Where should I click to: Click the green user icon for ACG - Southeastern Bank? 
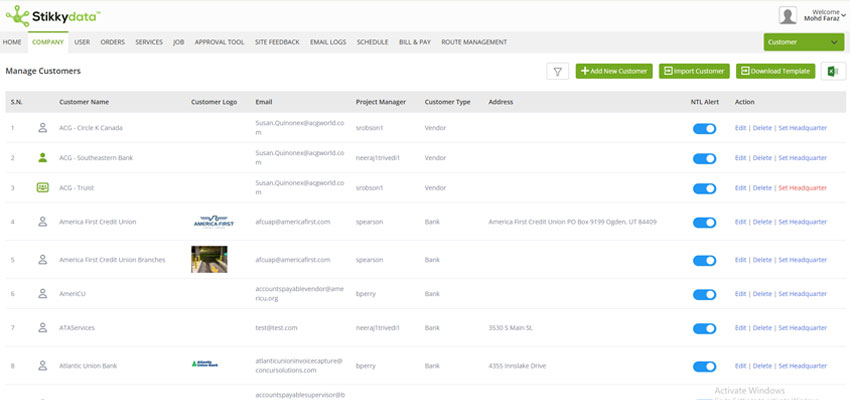(42, 158)
